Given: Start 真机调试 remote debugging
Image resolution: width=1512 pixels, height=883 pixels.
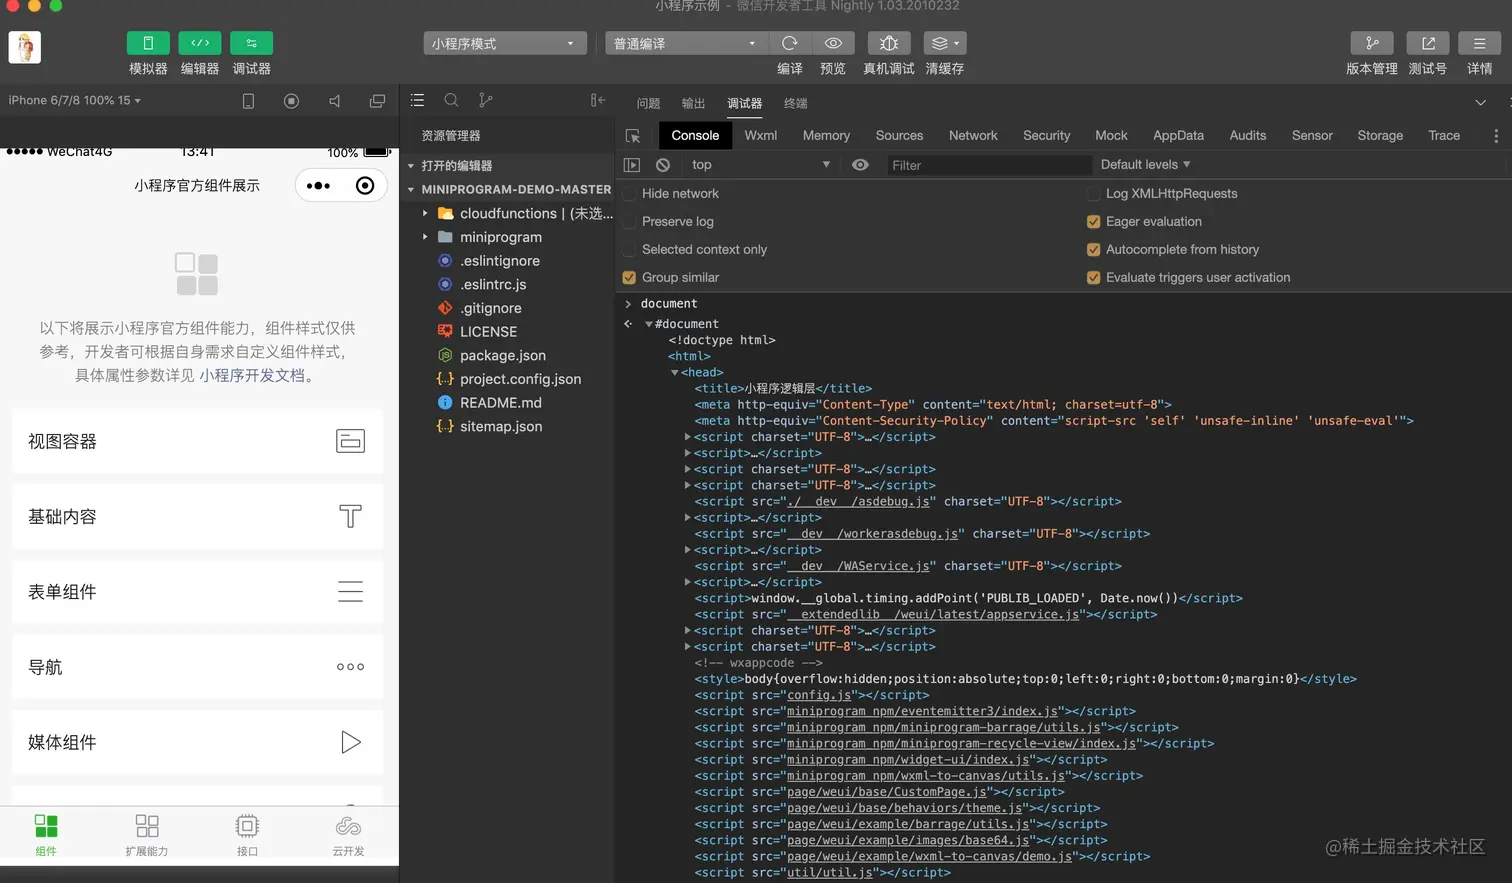Looking at the screenshot, I should click(x=889, y=43).
